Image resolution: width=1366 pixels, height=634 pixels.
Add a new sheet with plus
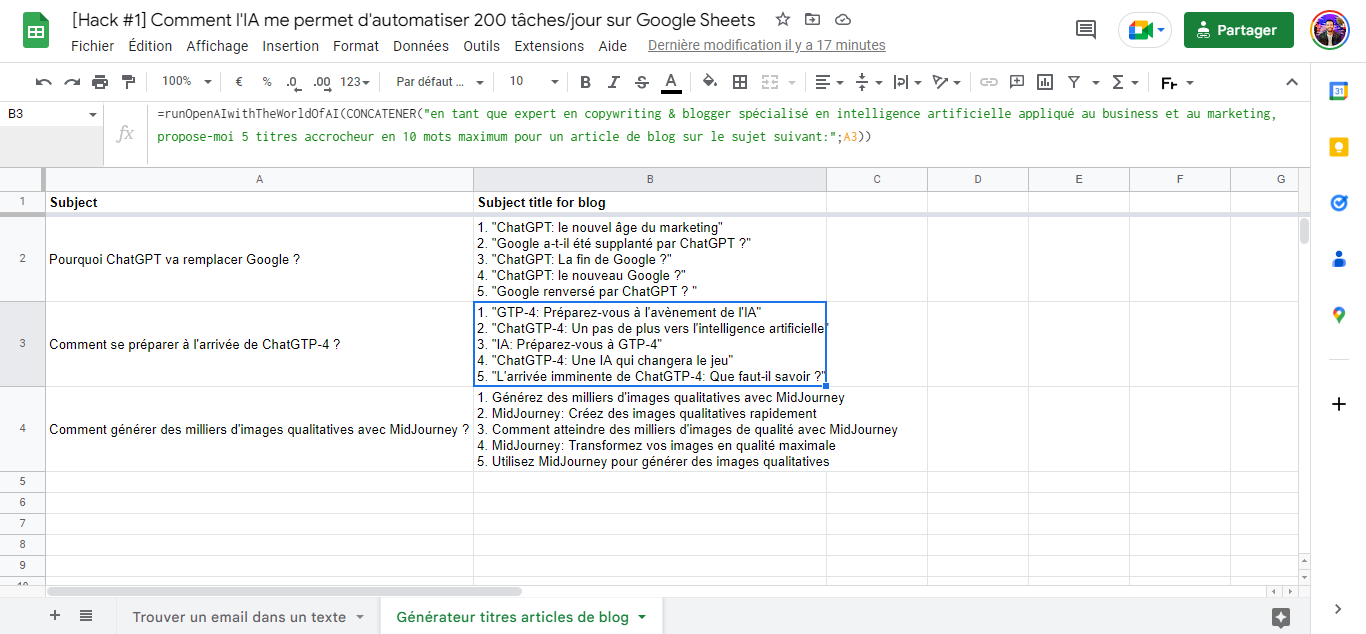tap(55, 616)
